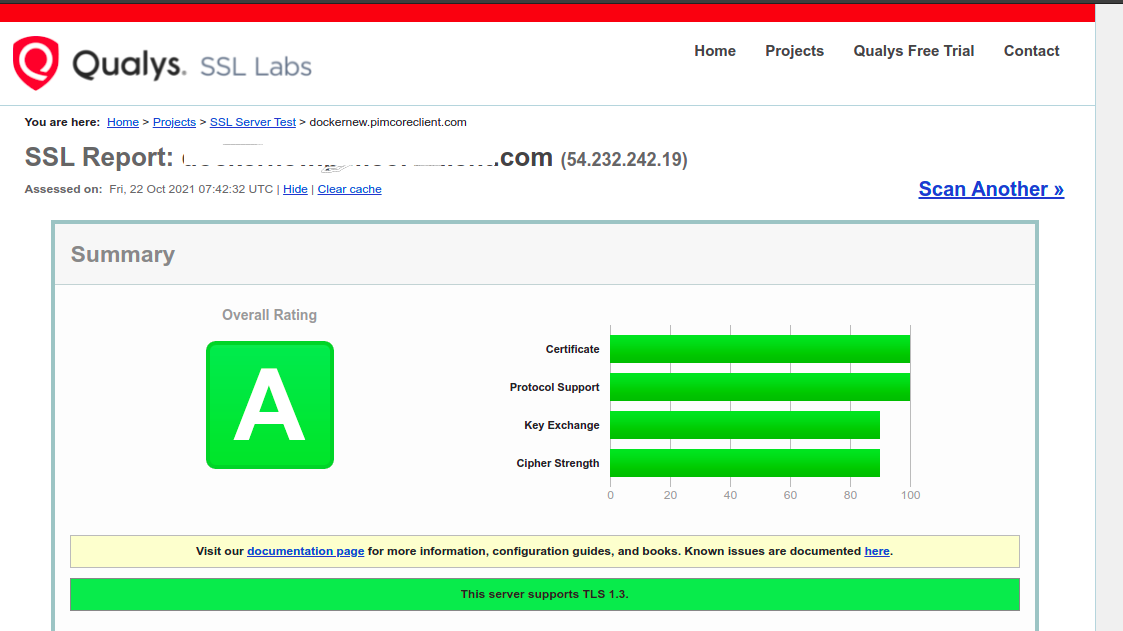Click the 'Protocol Support' chart label
This screenshot has height=631, width=1123.
[x=554, y=387]
